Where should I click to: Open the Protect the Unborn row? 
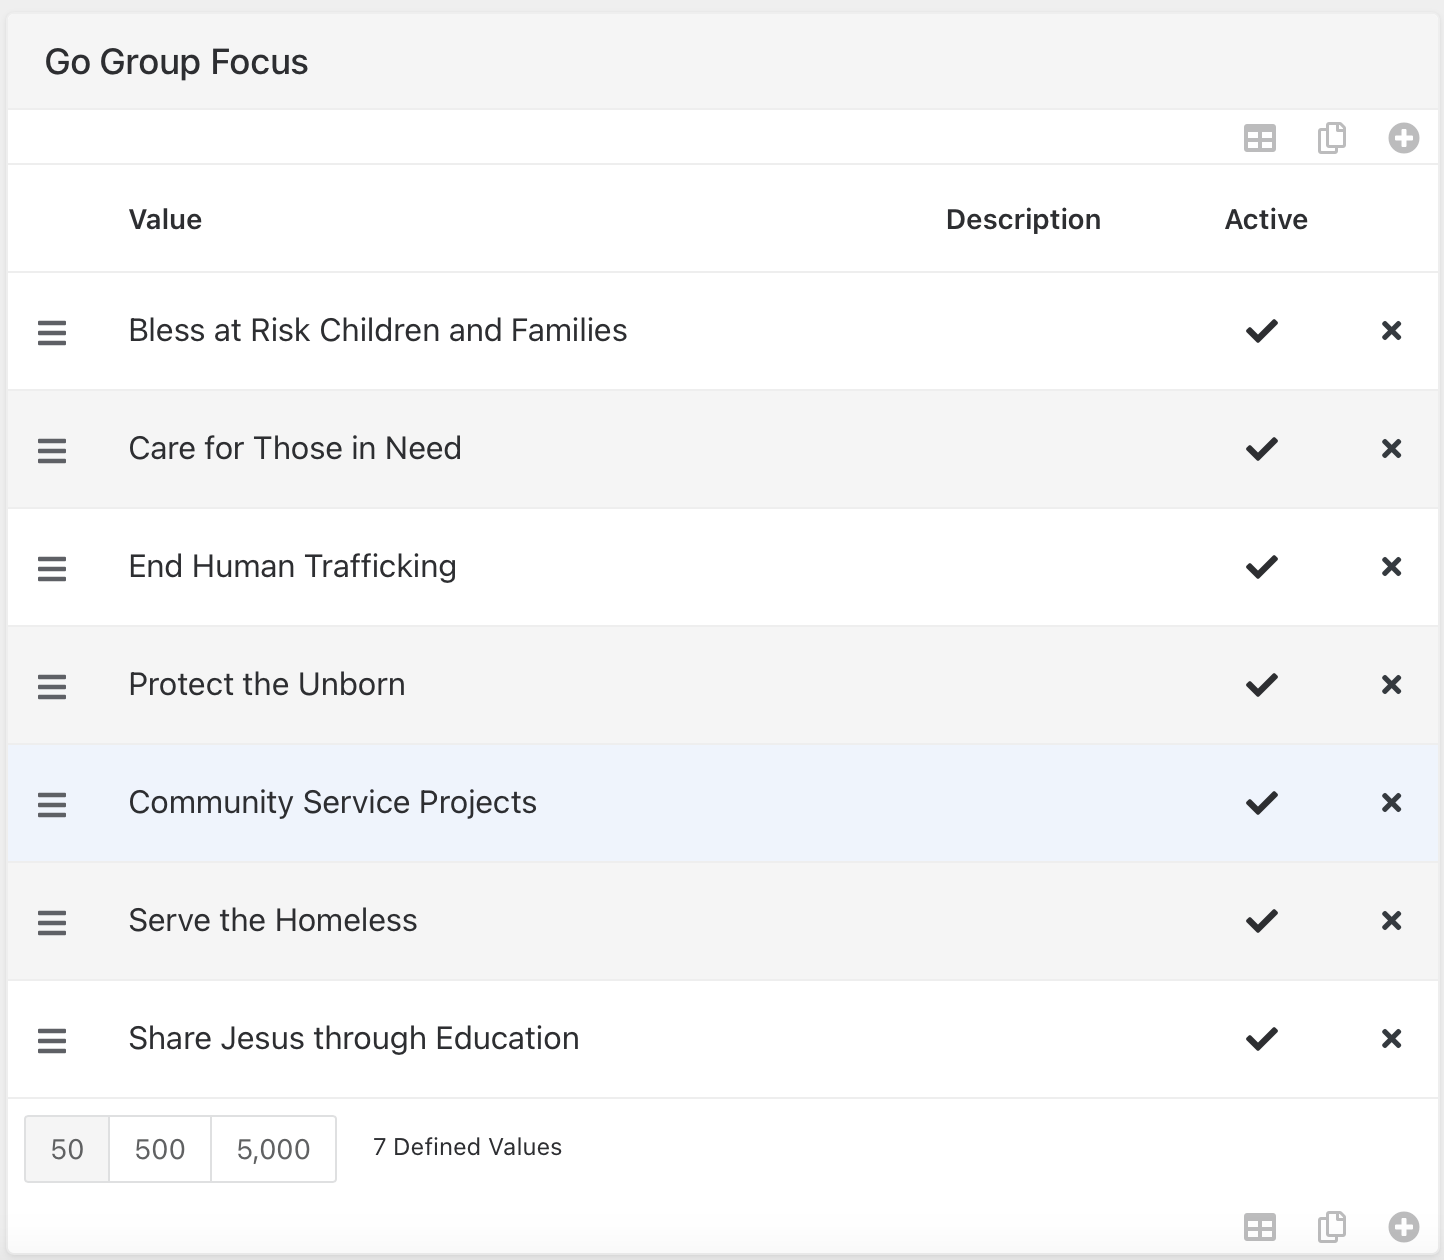[x=722, y=685]
